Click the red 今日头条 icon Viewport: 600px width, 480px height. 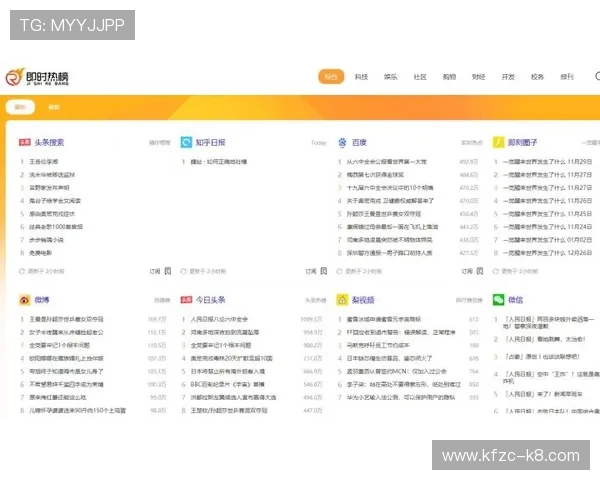(x=186, y=300)
